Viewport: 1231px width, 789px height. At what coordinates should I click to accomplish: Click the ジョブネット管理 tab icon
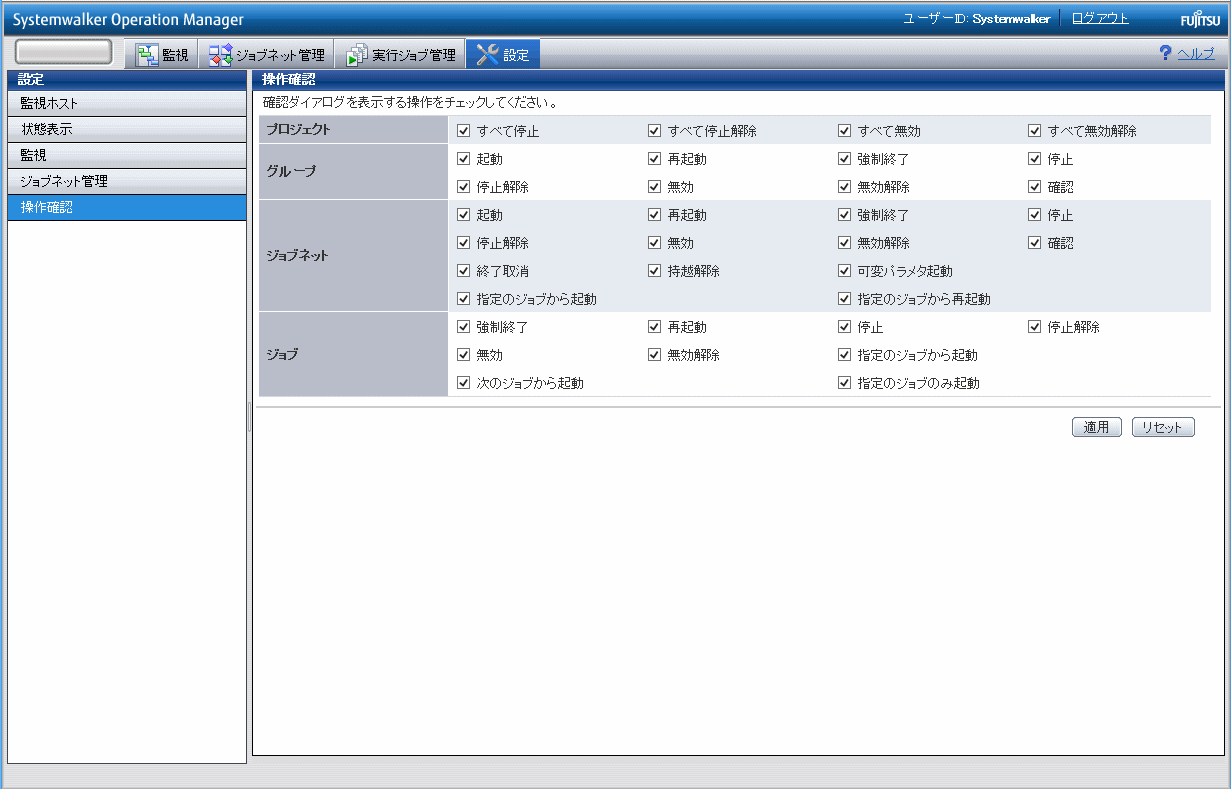pyautogui.click(x=220, y=55)
